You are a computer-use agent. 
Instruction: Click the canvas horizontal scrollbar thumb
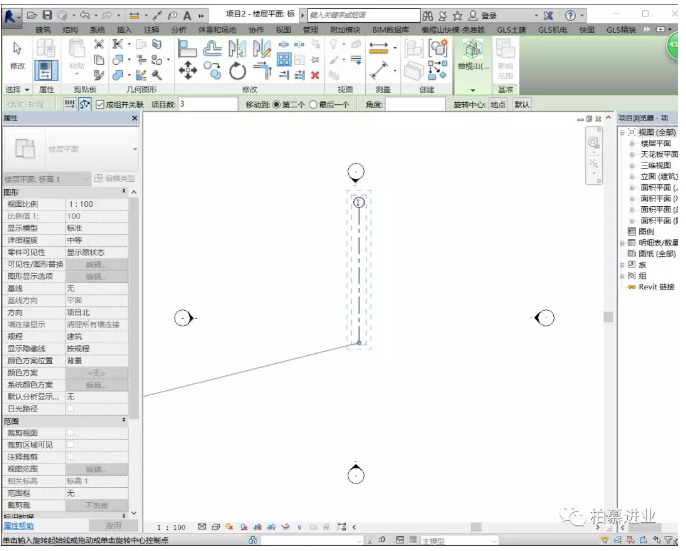[476, 527]
